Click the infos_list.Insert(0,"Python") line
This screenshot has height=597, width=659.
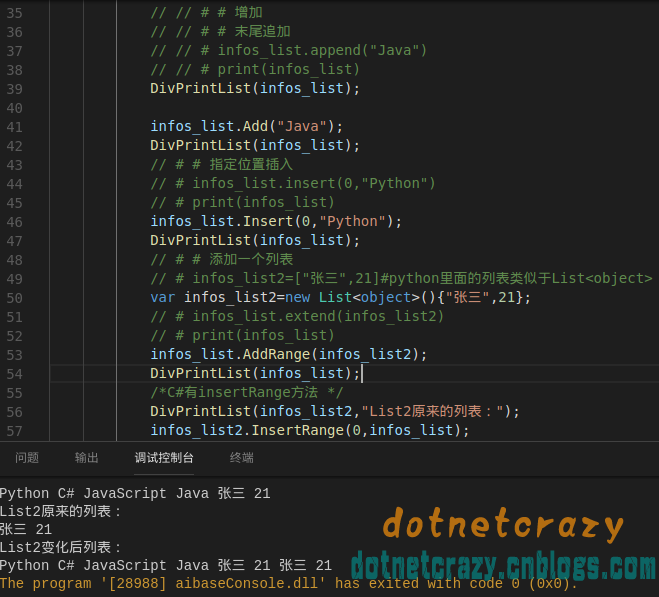(x=276, y=221)
